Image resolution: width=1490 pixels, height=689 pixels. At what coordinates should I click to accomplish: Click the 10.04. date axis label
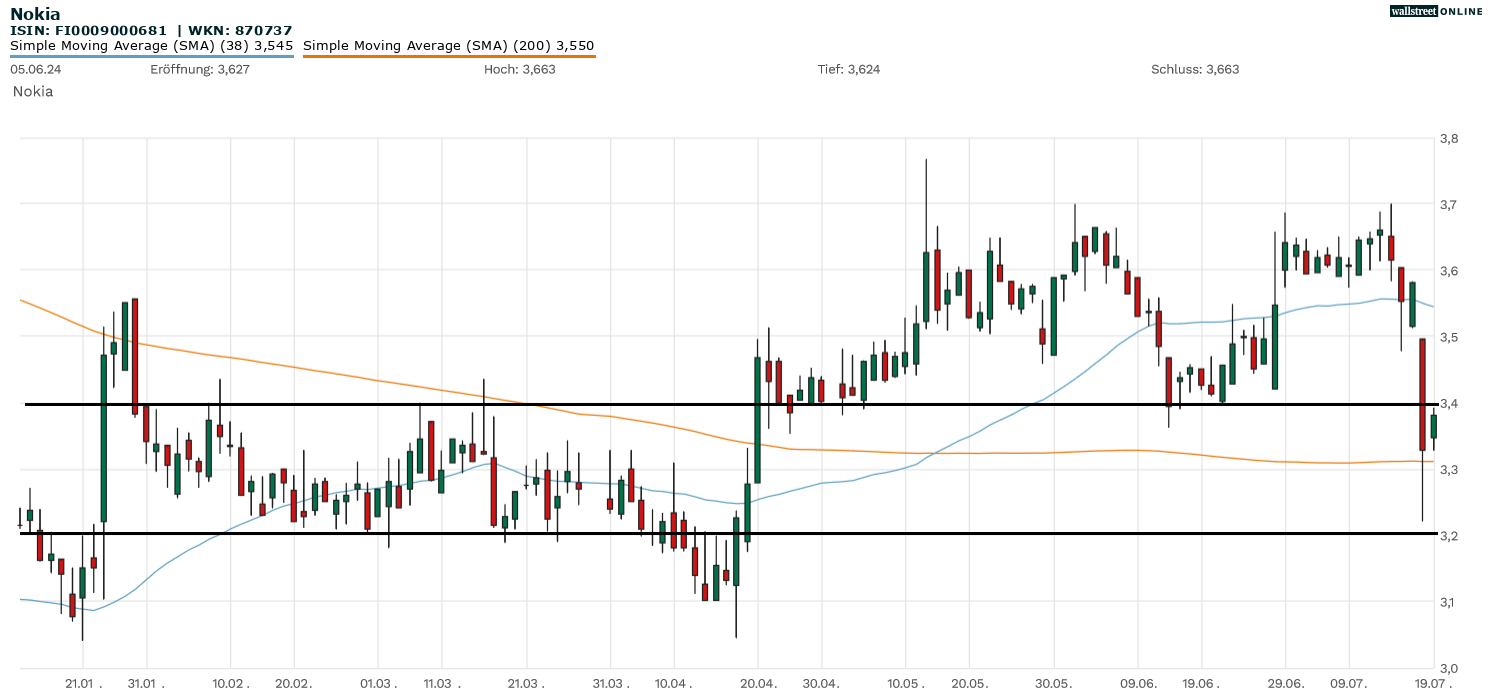pyautogui.click(x=673, y=683)
